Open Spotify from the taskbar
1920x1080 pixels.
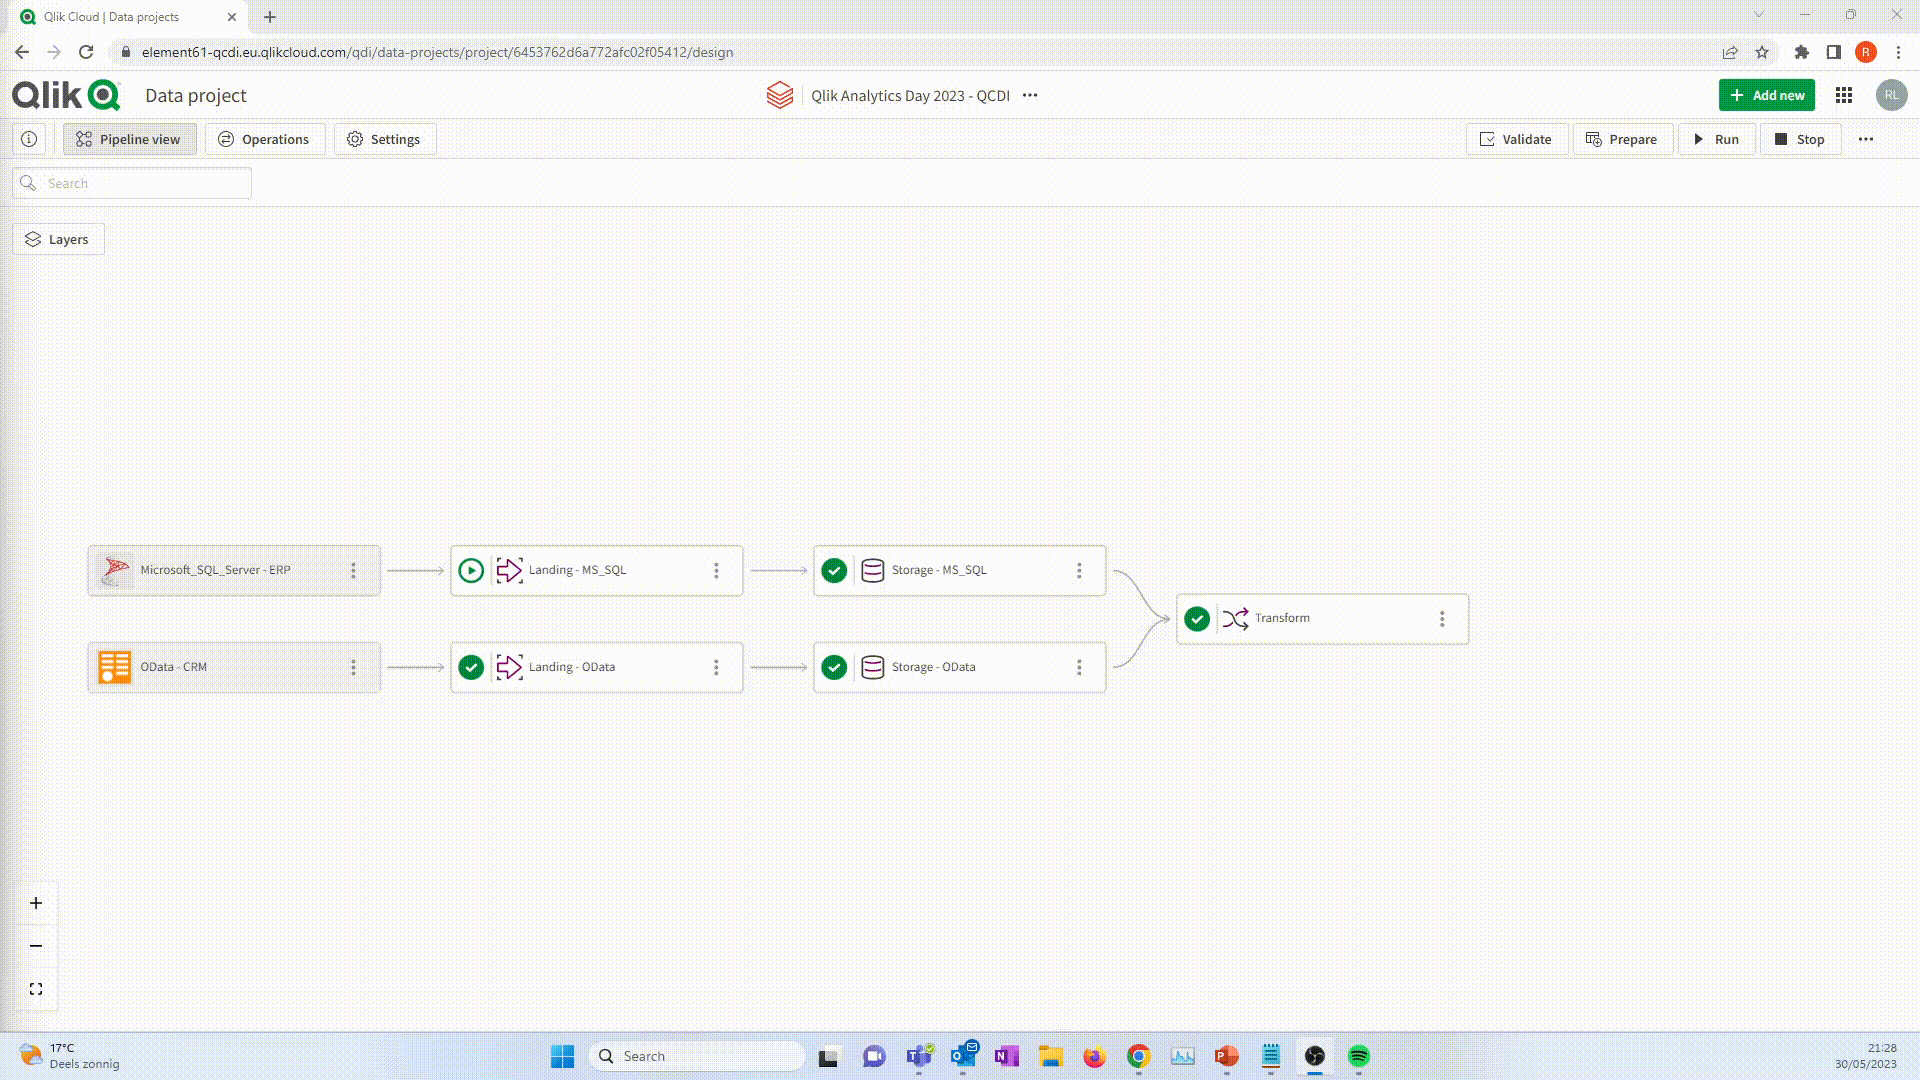coord(1358,1056)
